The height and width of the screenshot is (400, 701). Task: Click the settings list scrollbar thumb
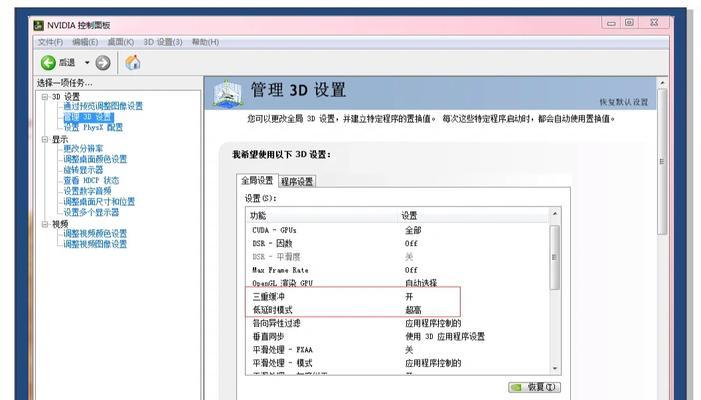tap(555, 257)
